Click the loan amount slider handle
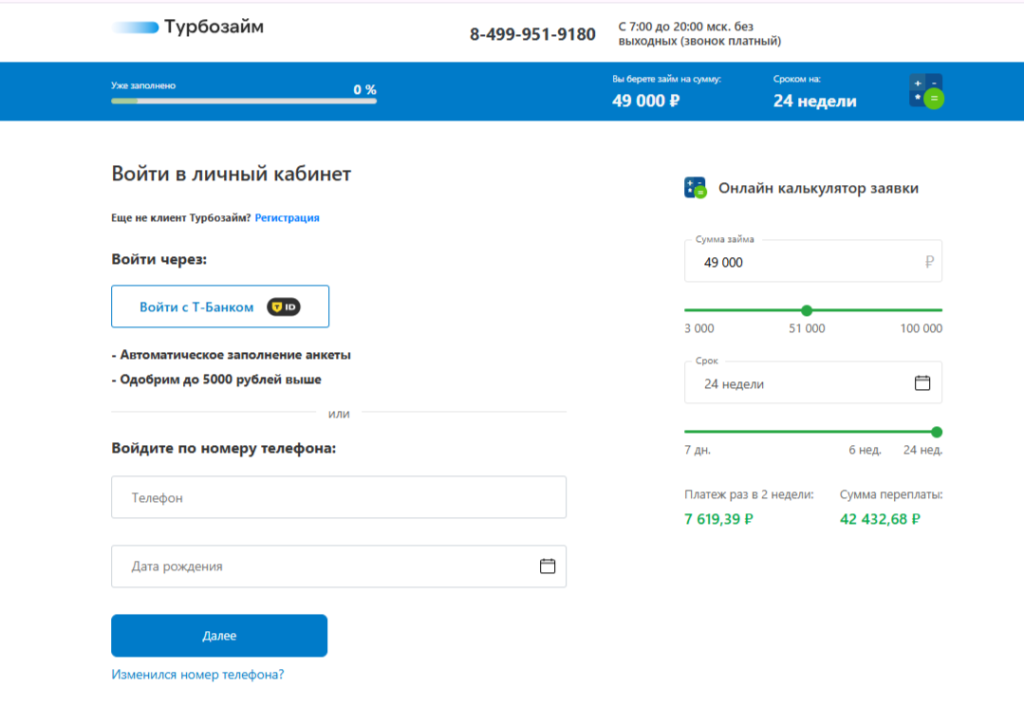1024x706 pixels. [x=807, y=310]
